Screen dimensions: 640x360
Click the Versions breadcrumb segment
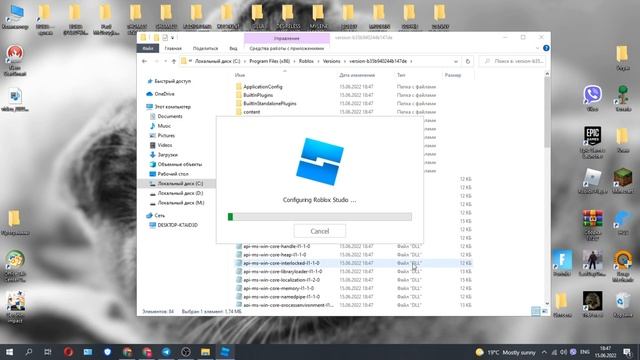(331, 61)
